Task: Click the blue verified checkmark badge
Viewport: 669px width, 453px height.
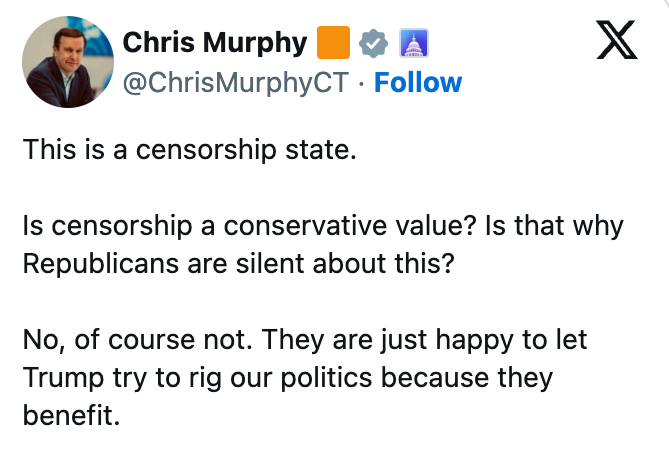Action: pyautogui.click(x=374, y=44)
